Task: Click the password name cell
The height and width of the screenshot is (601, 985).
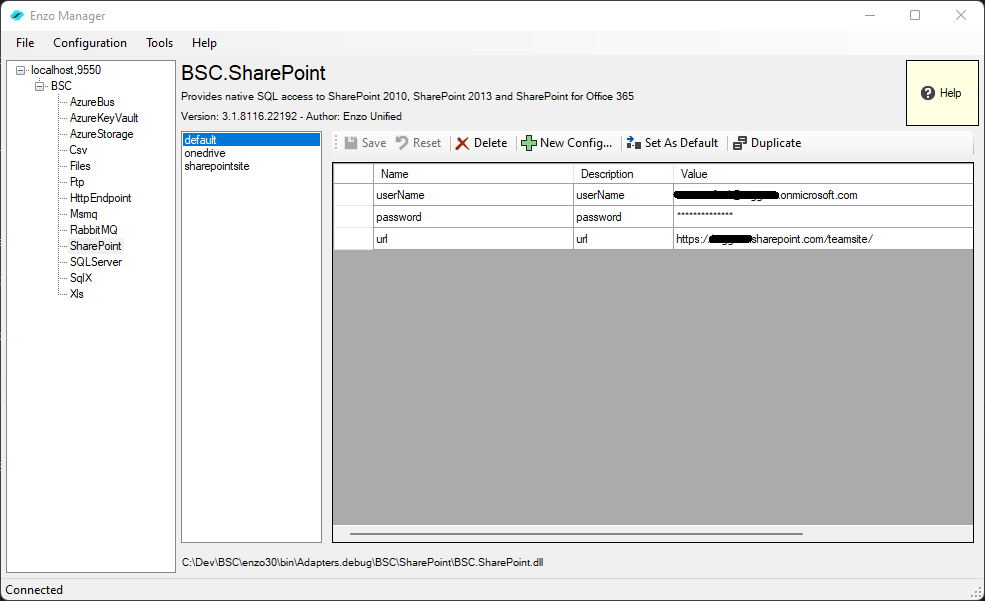Action: 473,217
